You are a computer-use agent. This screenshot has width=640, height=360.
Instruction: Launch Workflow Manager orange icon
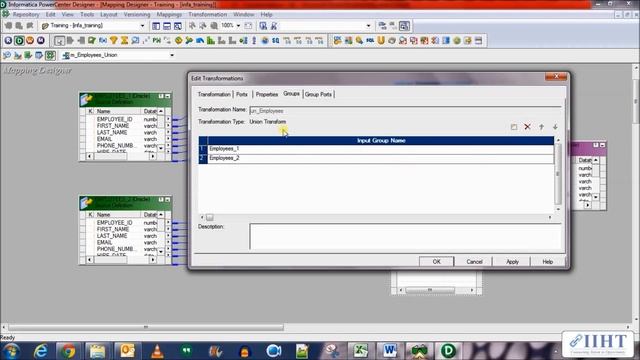[30, 40]
